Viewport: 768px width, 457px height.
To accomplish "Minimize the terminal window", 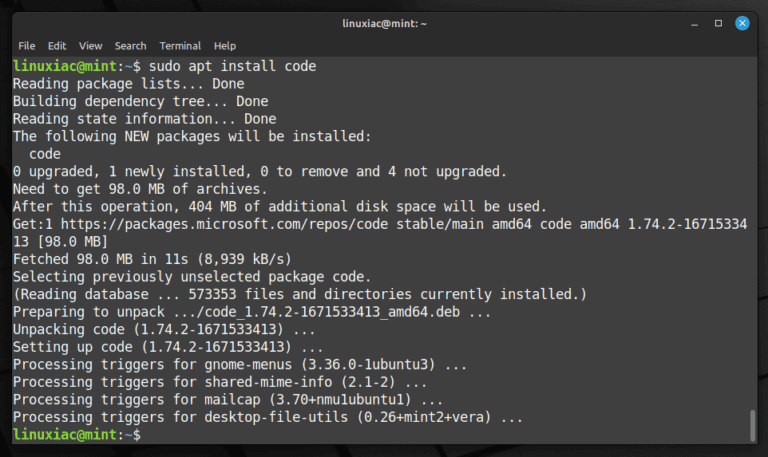I will (694, 24).
